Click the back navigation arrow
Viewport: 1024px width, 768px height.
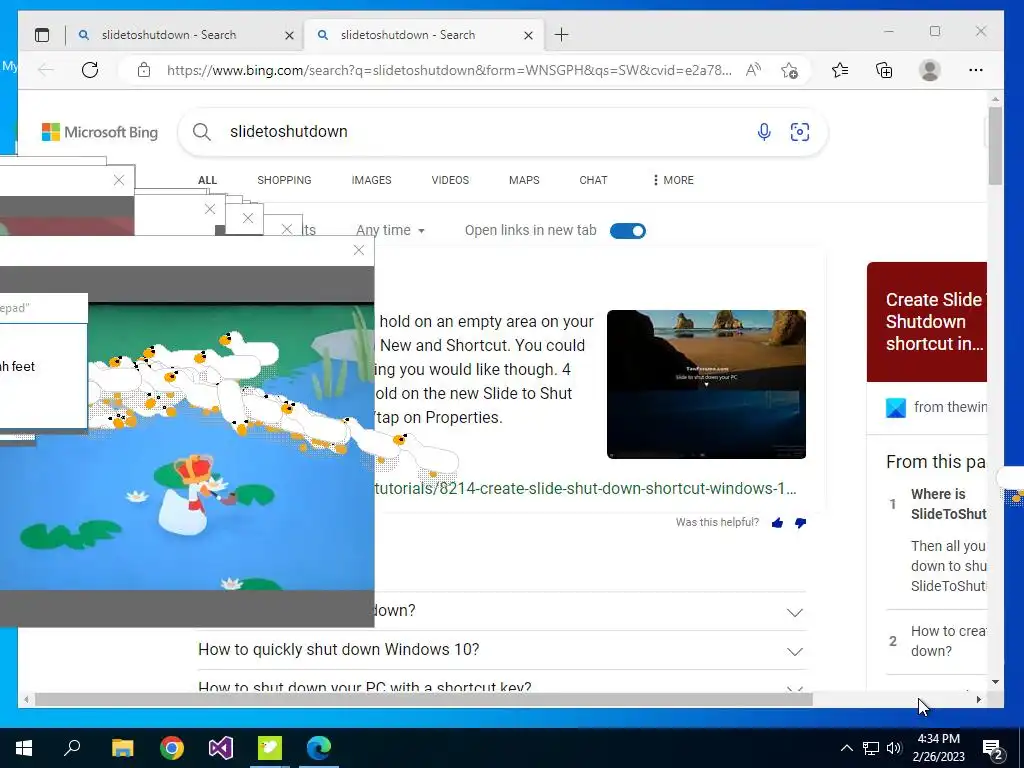click(x=46, y=70)
